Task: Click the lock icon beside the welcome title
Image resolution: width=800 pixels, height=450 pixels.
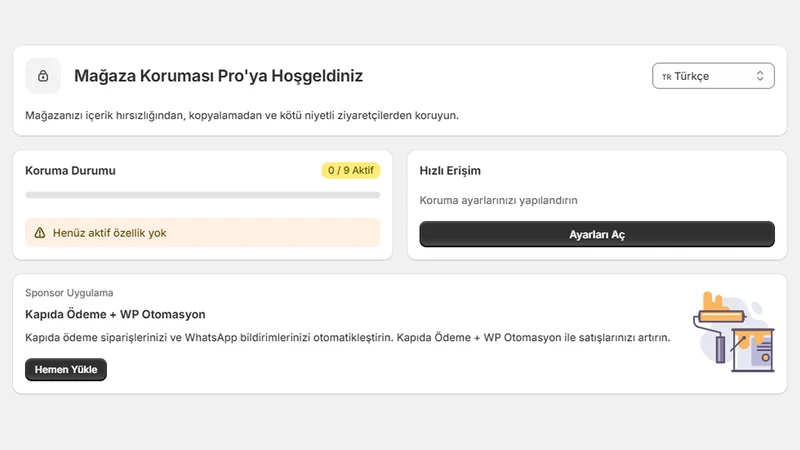Action: tap(43, 76)
